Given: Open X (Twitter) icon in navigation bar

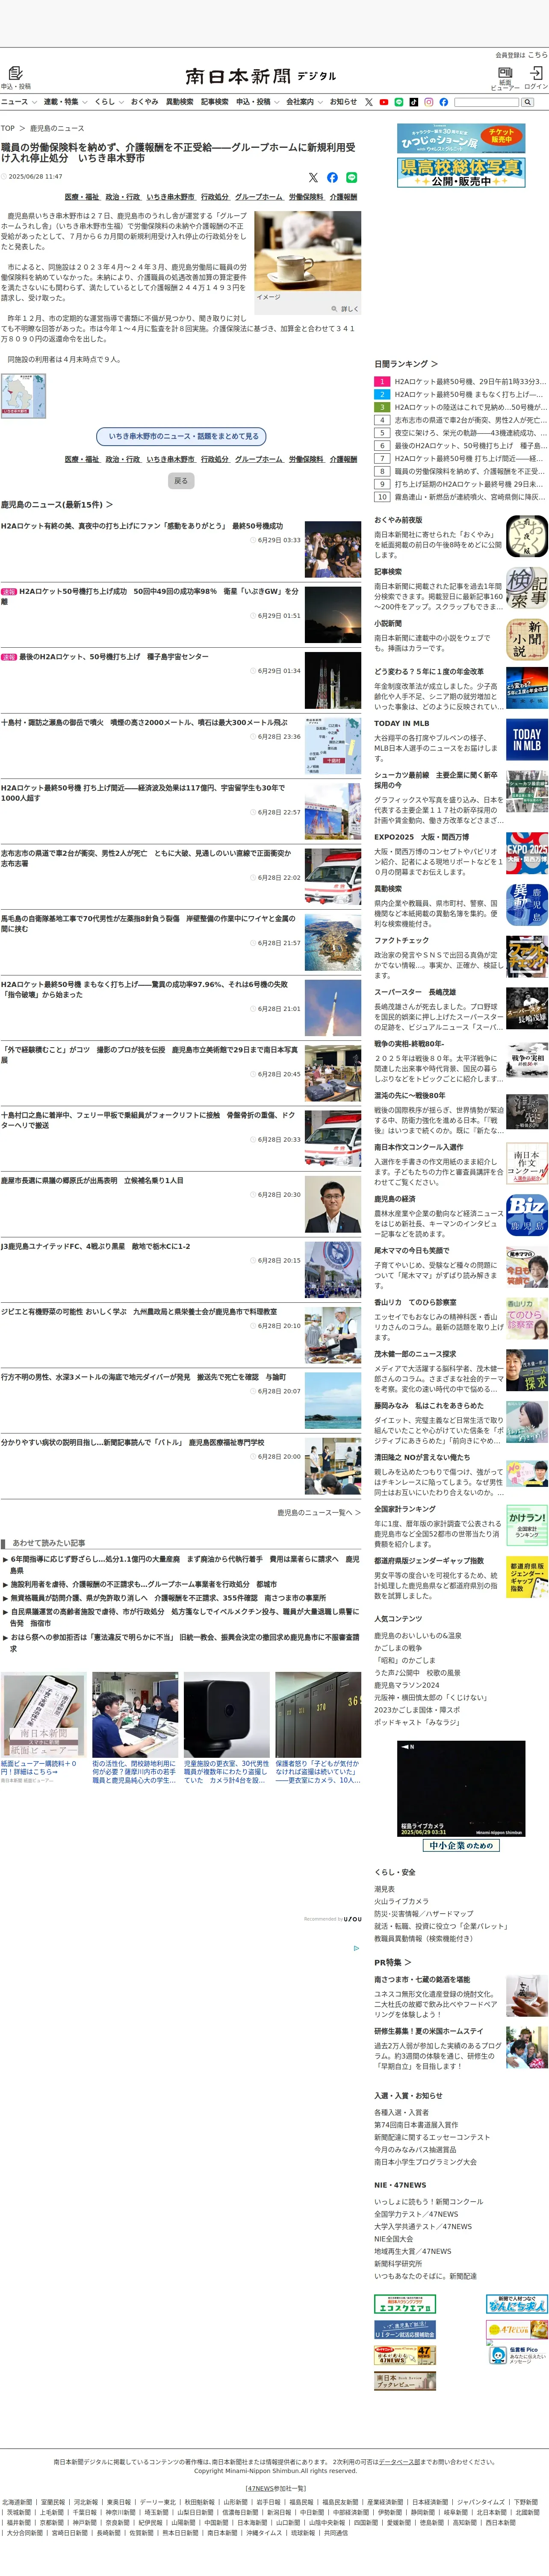Looking at the screenshot, I should pos(369,102).
